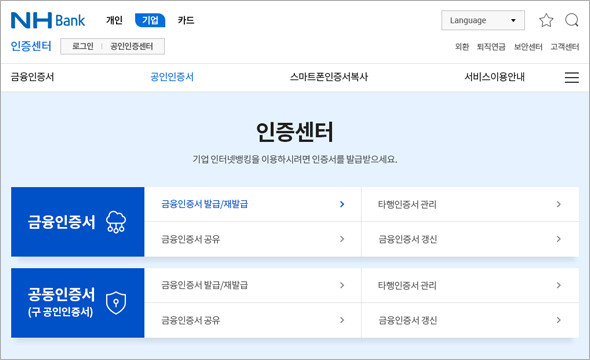
Task: Click the 로그인 button
Action: [82, 46]
